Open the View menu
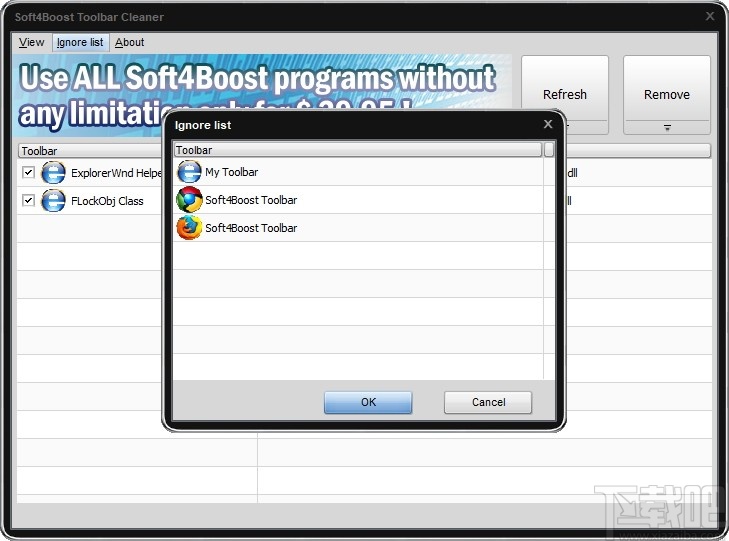Image resolution: width=729 pixels, height=541 pixels. [x=31, y=42]
